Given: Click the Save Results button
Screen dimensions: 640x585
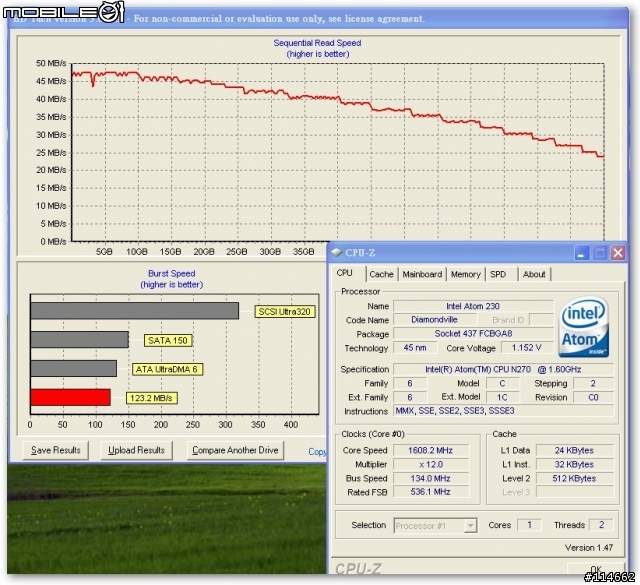Looking at the screenshot, I should coord(56,450).
